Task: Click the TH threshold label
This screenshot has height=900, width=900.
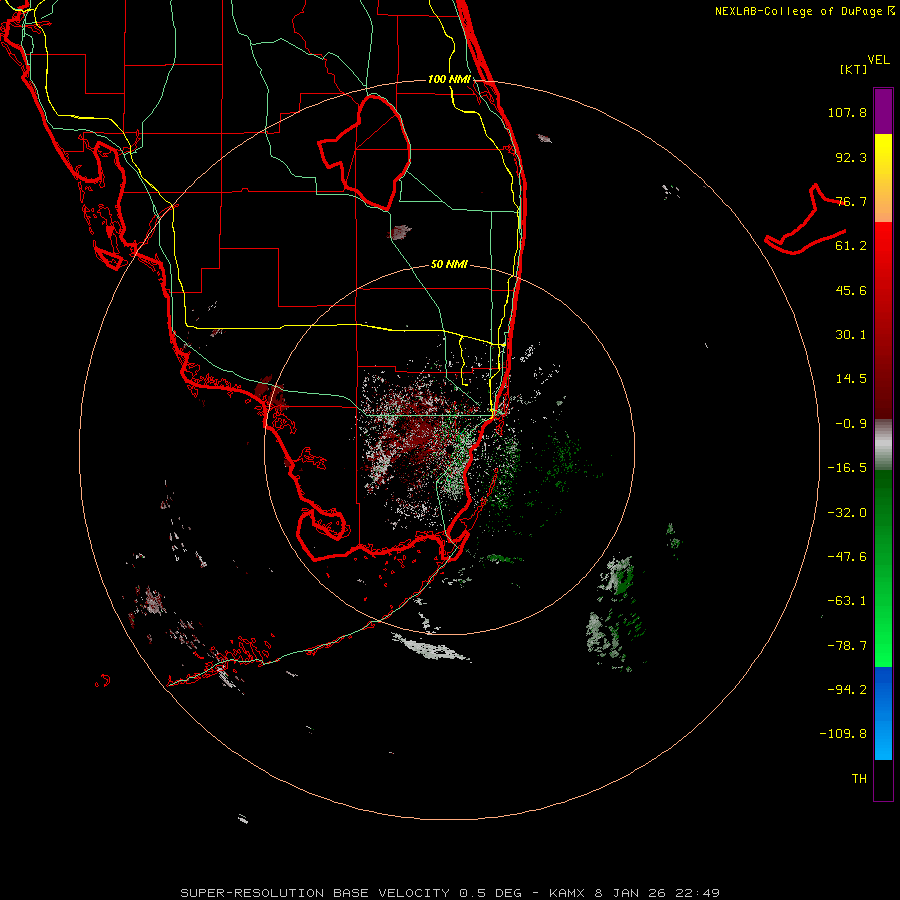Action: 859,779
